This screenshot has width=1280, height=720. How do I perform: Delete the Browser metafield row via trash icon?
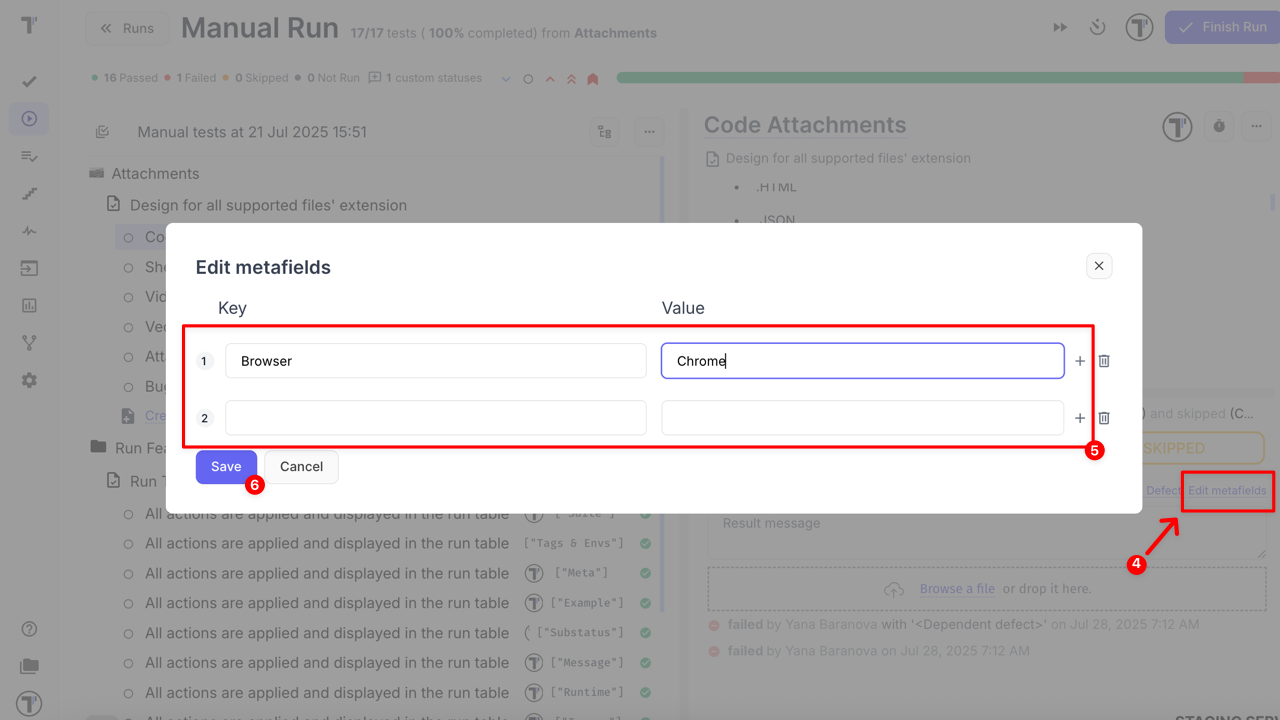(1104, 361)
